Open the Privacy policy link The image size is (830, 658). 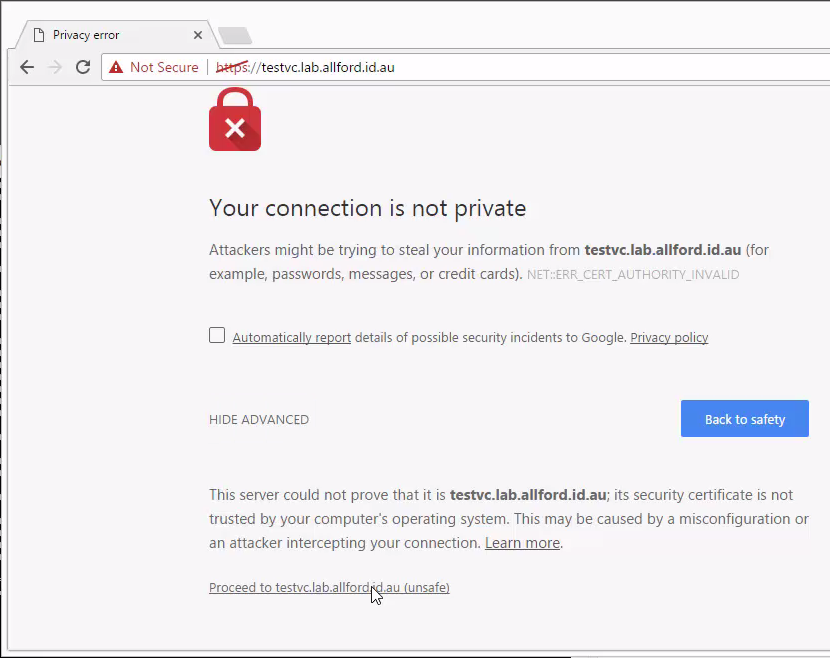(x=669, y=338)
